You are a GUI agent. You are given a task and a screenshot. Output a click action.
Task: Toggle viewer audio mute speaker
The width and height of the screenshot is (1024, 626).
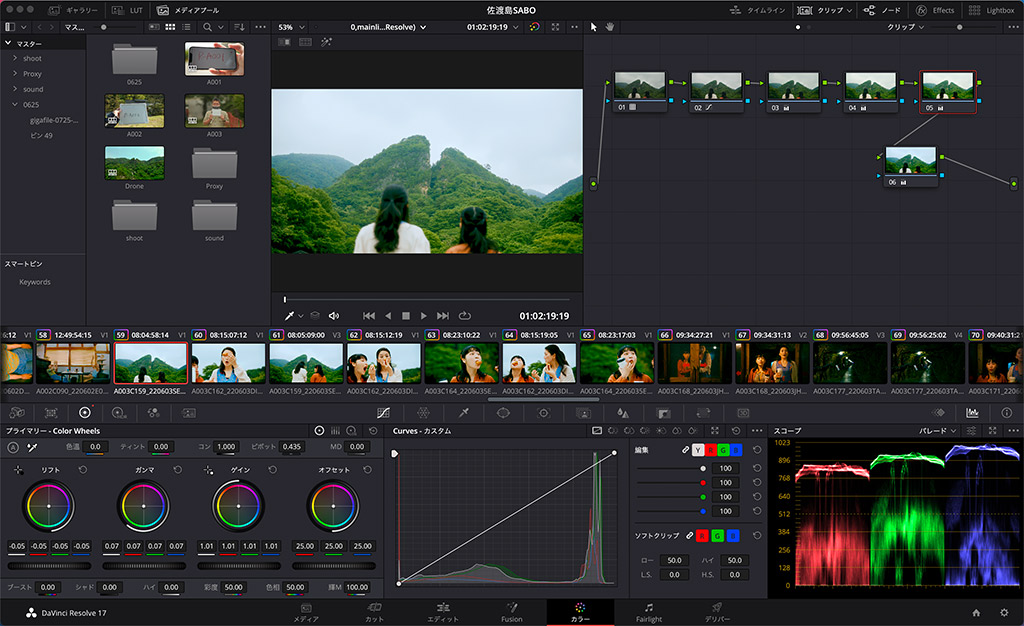click(334, 316)
